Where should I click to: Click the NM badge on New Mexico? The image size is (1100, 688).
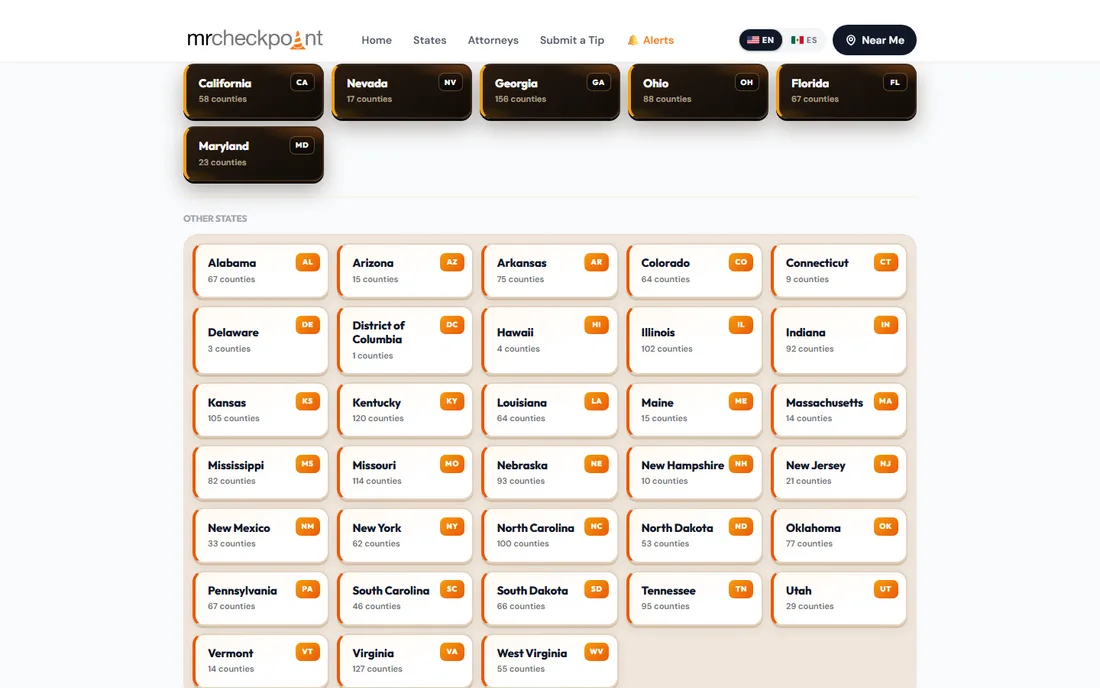[307, 526]
